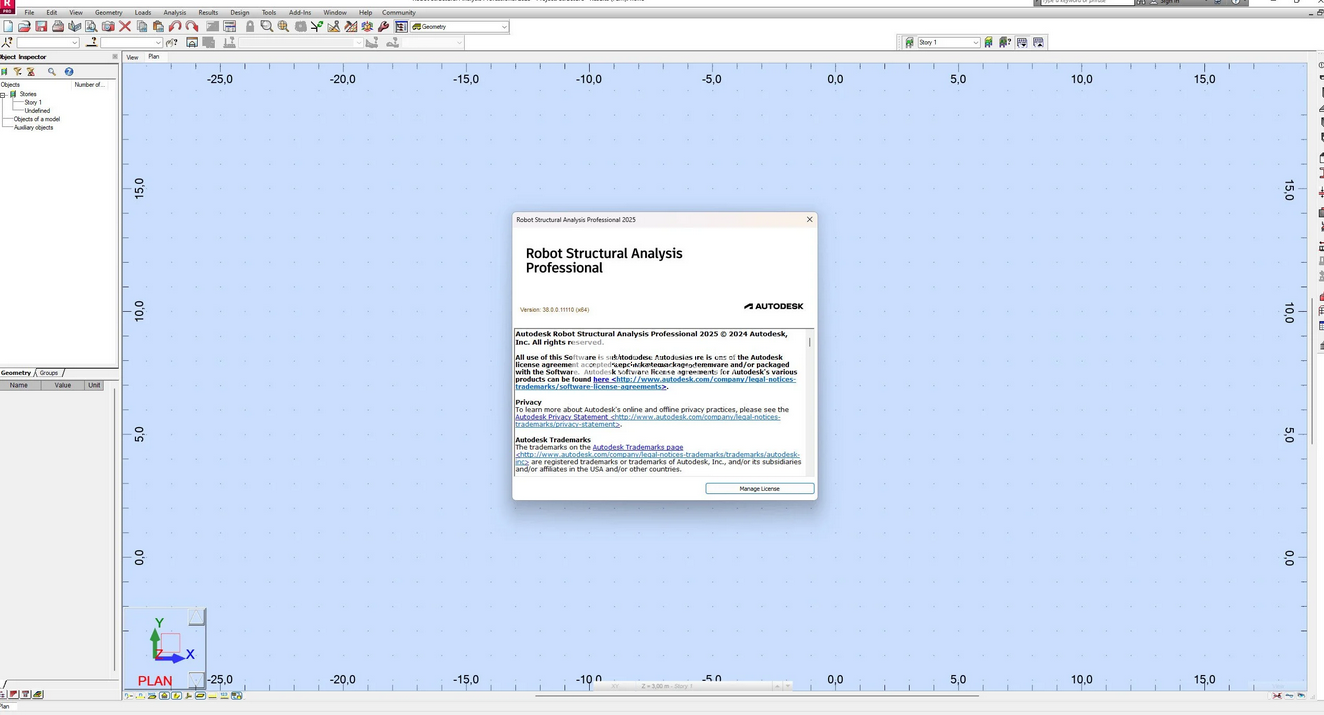Open the Autodesk Privacy Statement link
The image size is (1324, 715).
pyautogui.click(x=561, y=417)
